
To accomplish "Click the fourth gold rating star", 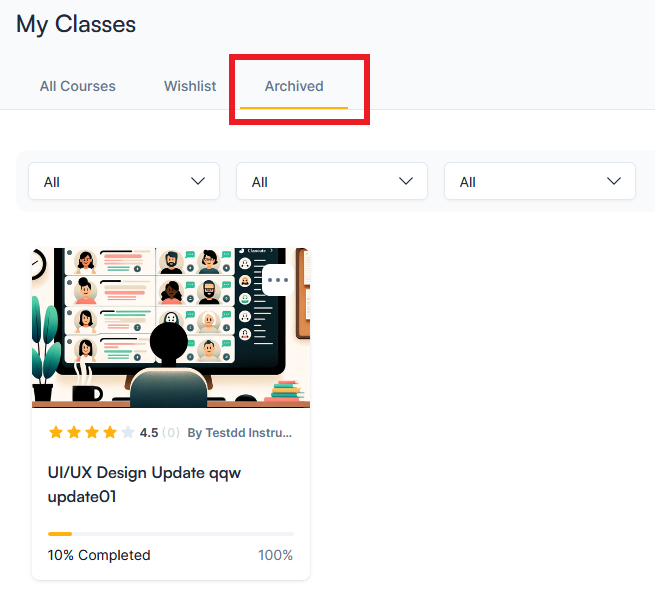I will 110,432.
